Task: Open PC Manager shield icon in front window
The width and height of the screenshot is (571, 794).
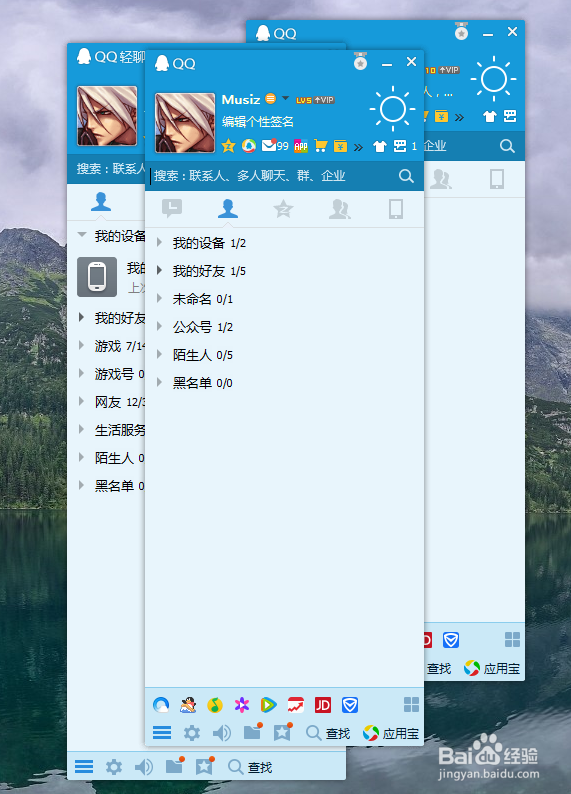Action: (x=350, y=704)
